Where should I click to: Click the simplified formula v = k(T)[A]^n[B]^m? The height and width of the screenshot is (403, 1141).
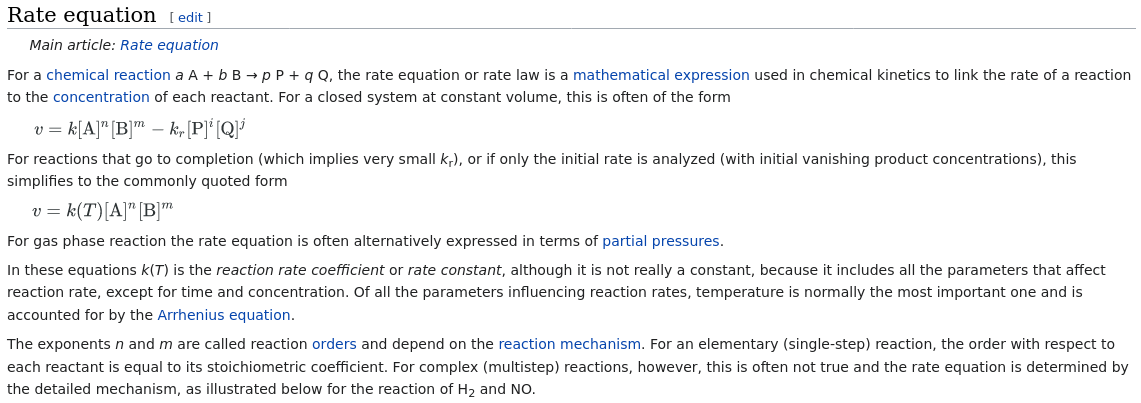(x=103, y=210)
